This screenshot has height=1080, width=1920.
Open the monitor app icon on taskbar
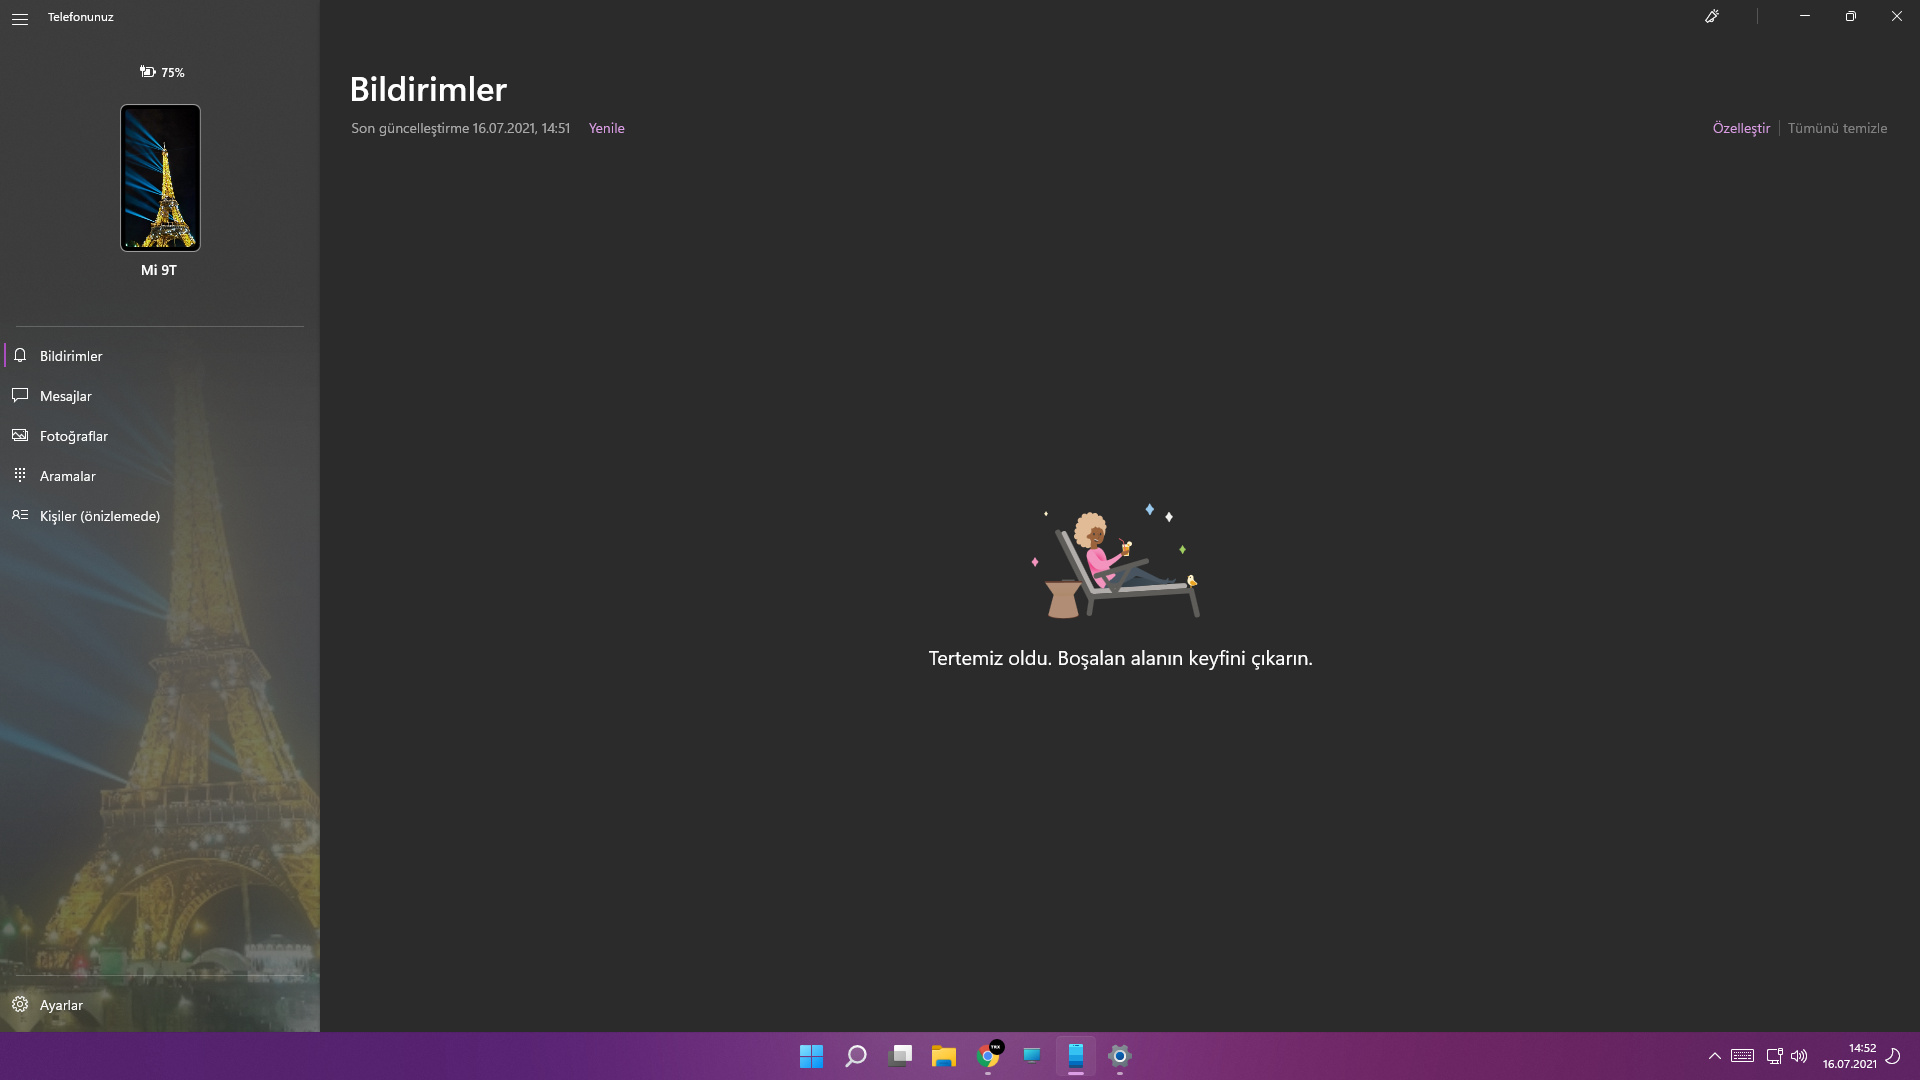click(1032, 1056)
